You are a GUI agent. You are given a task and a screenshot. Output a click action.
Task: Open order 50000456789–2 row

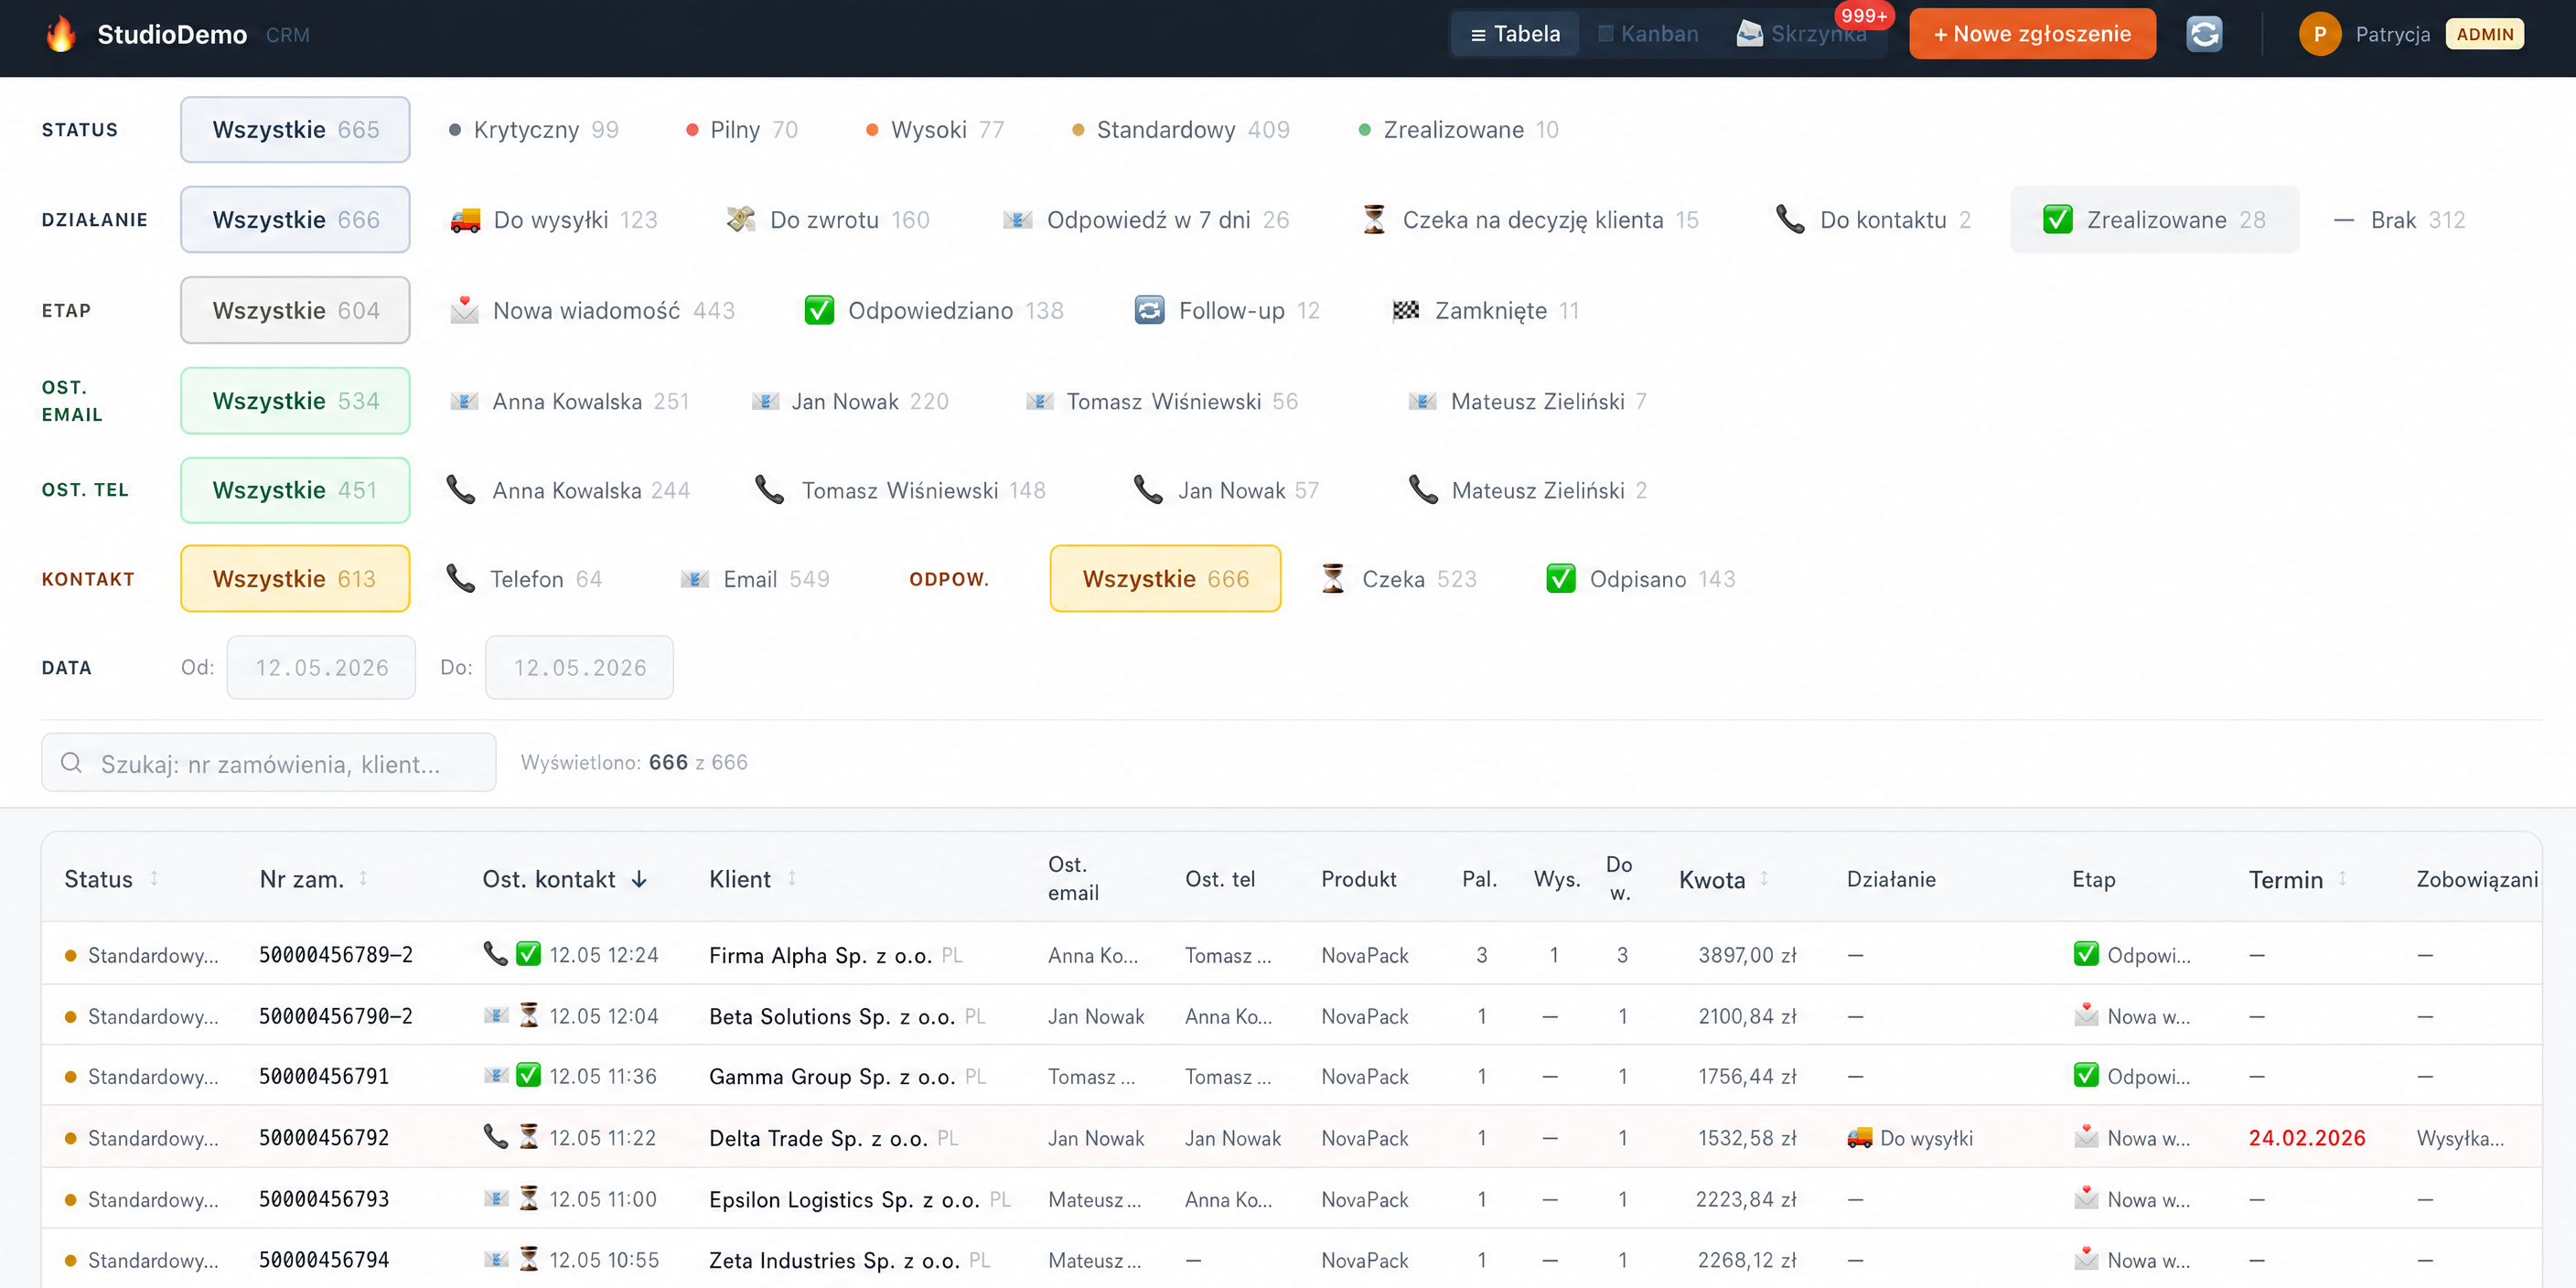[1291, 954]
